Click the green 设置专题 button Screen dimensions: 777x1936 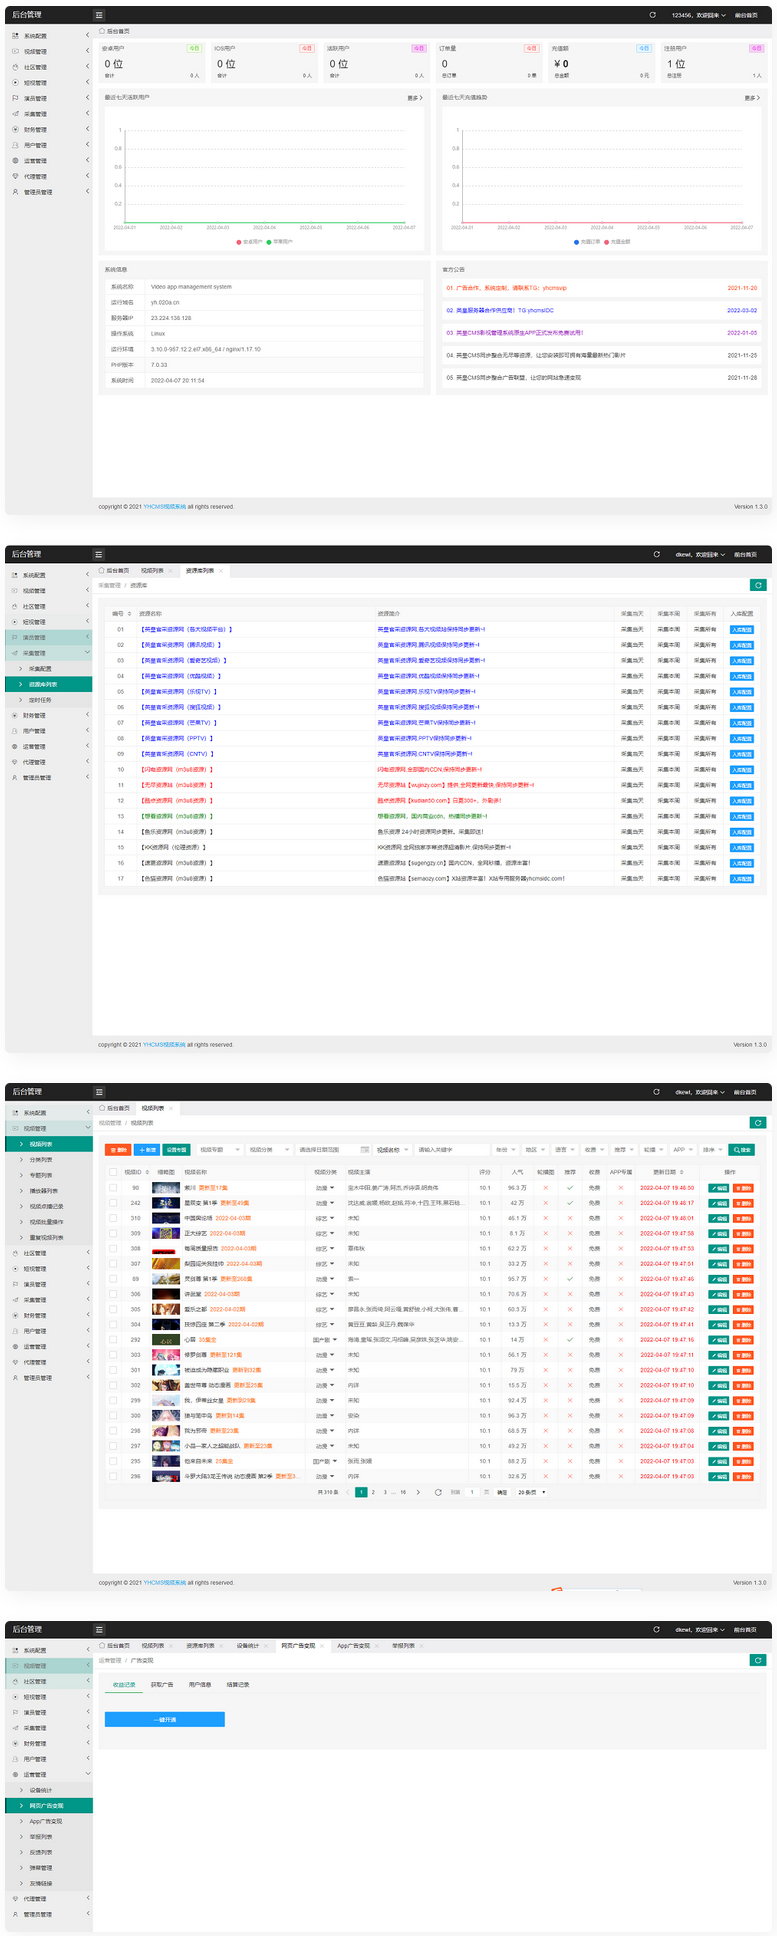tap(176, 1150)
